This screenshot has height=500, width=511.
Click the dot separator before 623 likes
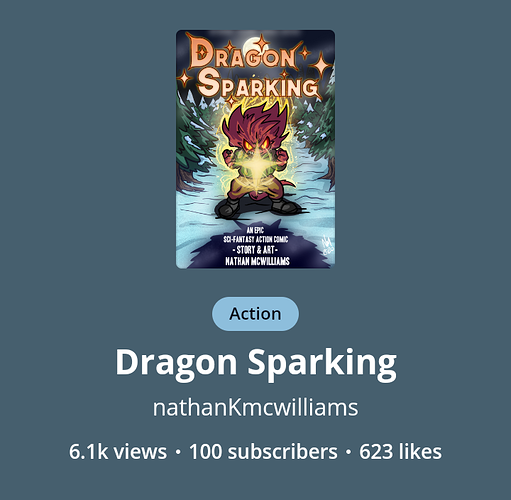(x=348, y=452)
